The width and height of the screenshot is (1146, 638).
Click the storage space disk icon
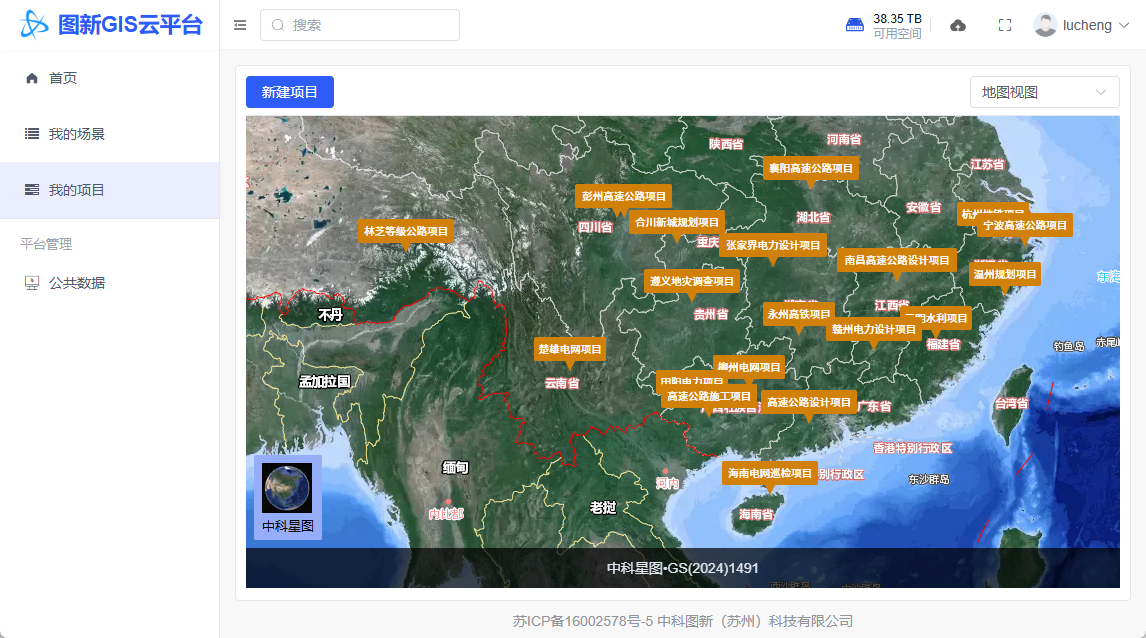point(855,25)
